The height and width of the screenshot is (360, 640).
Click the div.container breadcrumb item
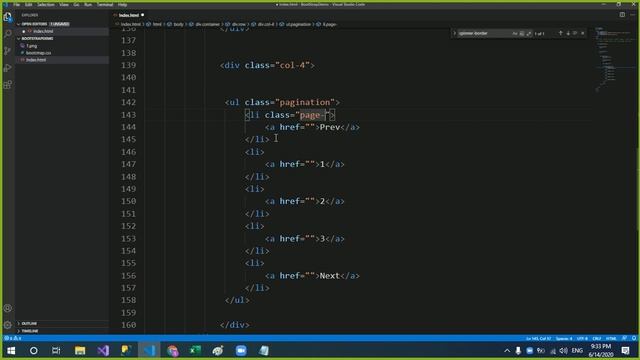tap(207, 24)
